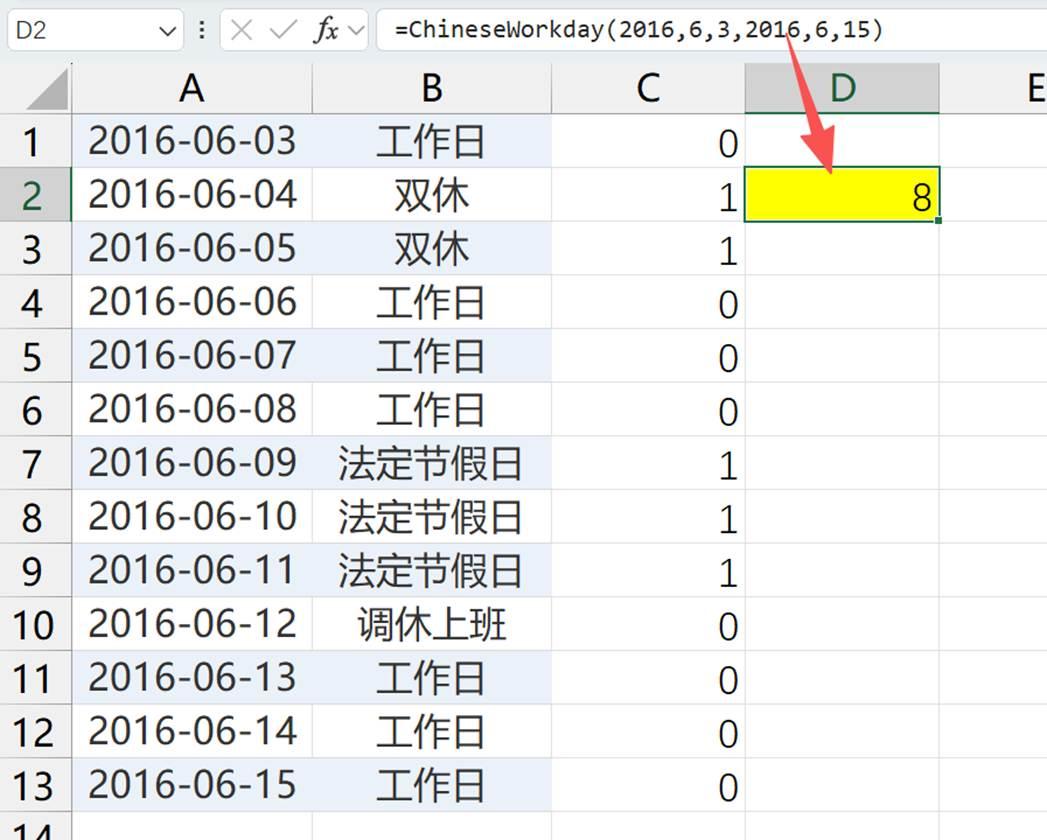Click cell with date 2016-06-09
Viewport: 1047px width, 840px height.
[x=192, y=463]
